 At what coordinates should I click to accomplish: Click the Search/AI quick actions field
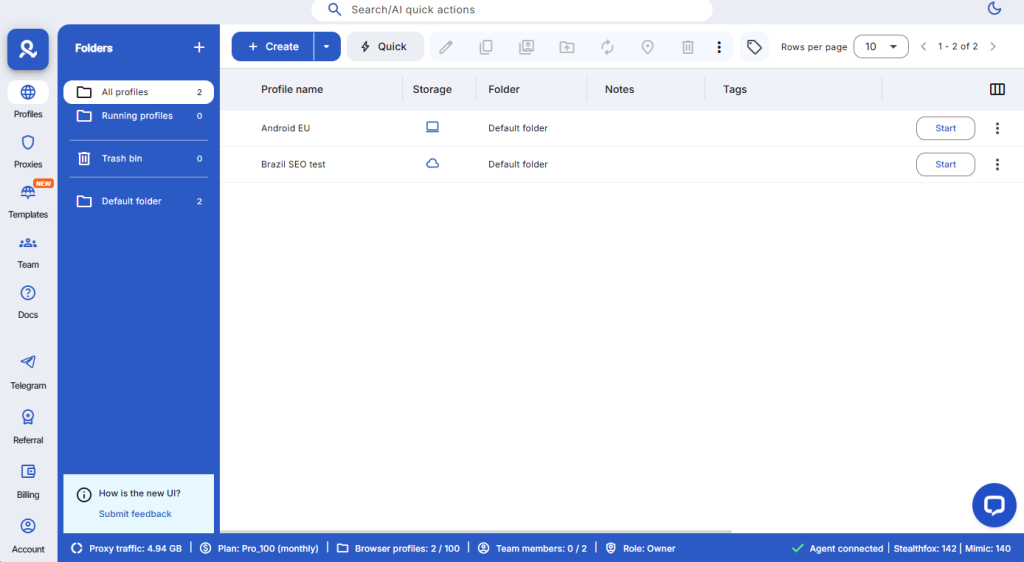pos(512,10)
